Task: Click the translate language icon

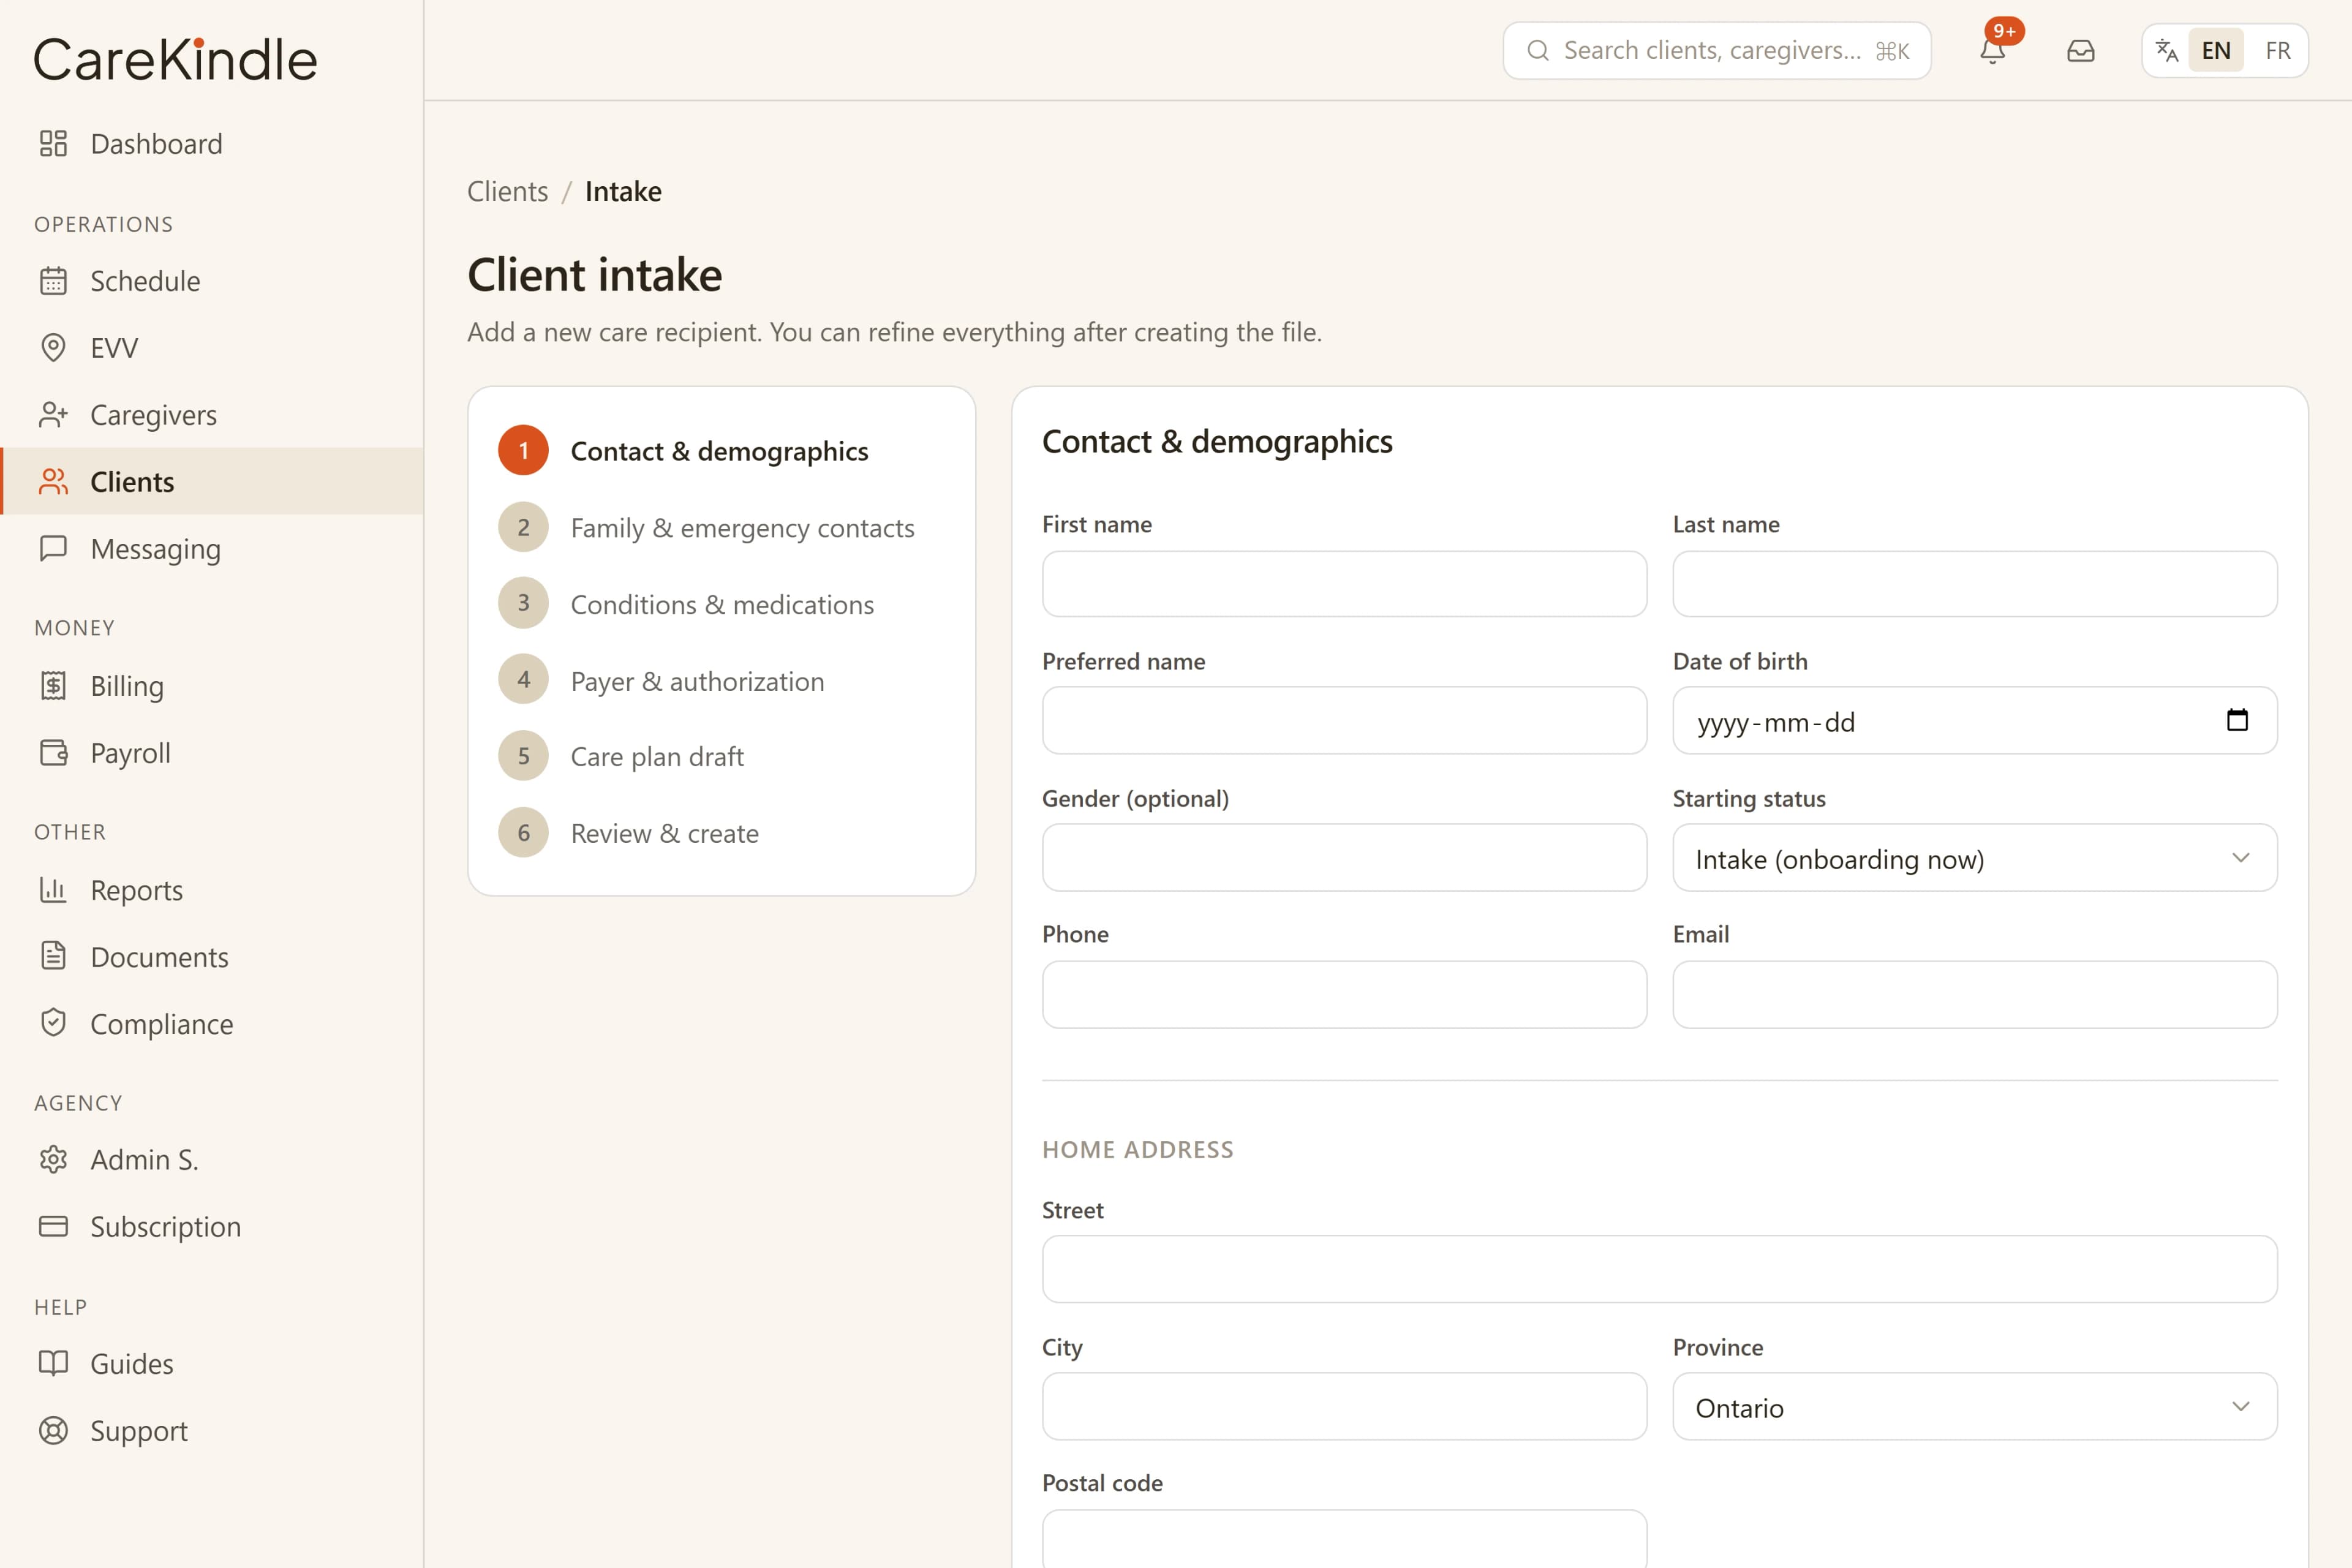Action: (2166, 50)
